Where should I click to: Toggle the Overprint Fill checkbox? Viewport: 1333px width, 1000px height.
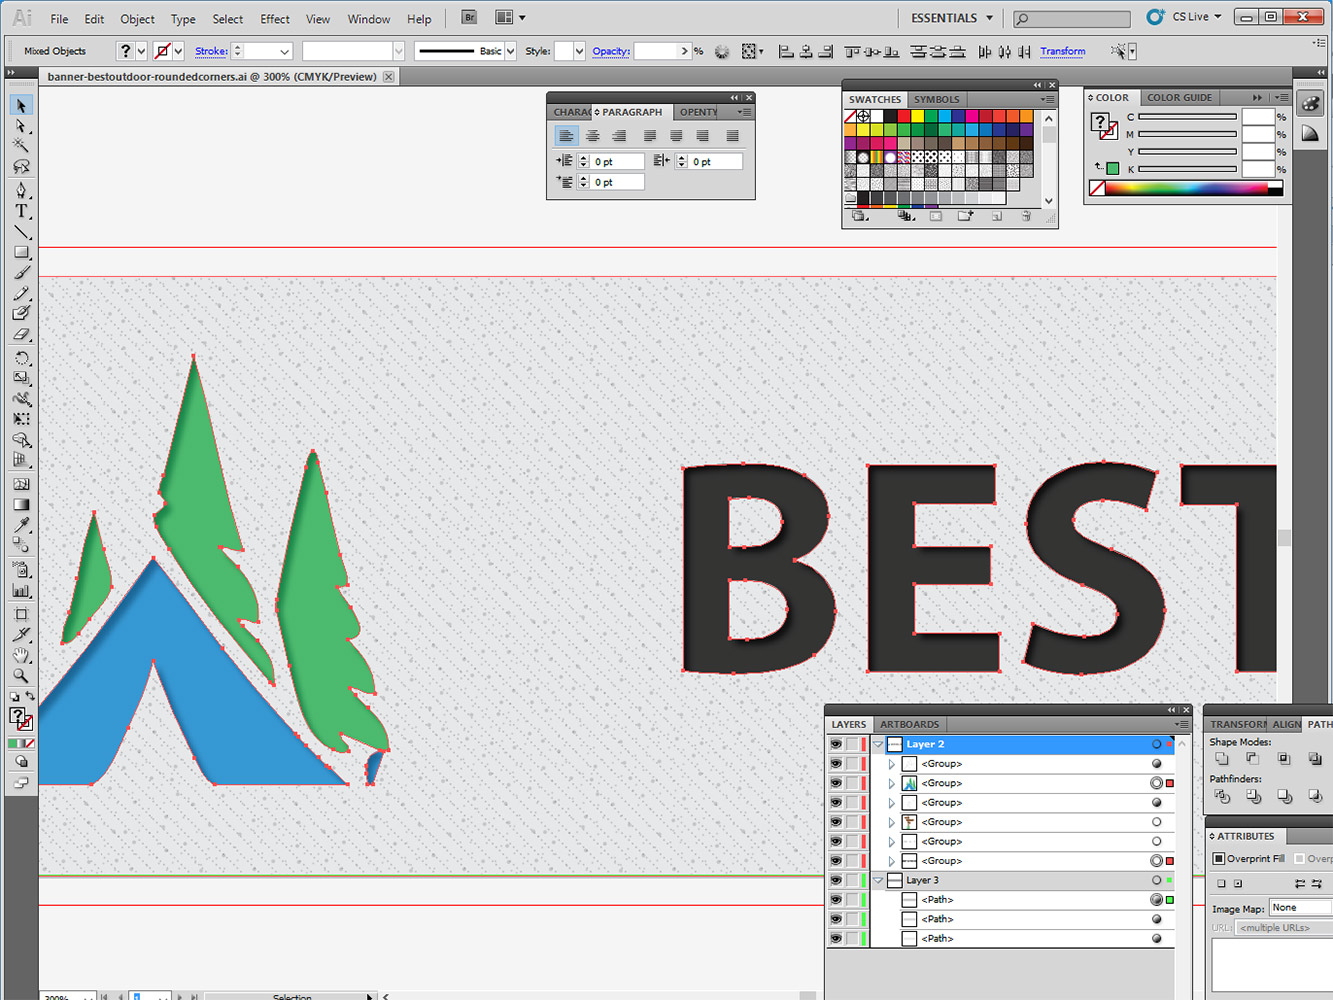coord(1219,859)
